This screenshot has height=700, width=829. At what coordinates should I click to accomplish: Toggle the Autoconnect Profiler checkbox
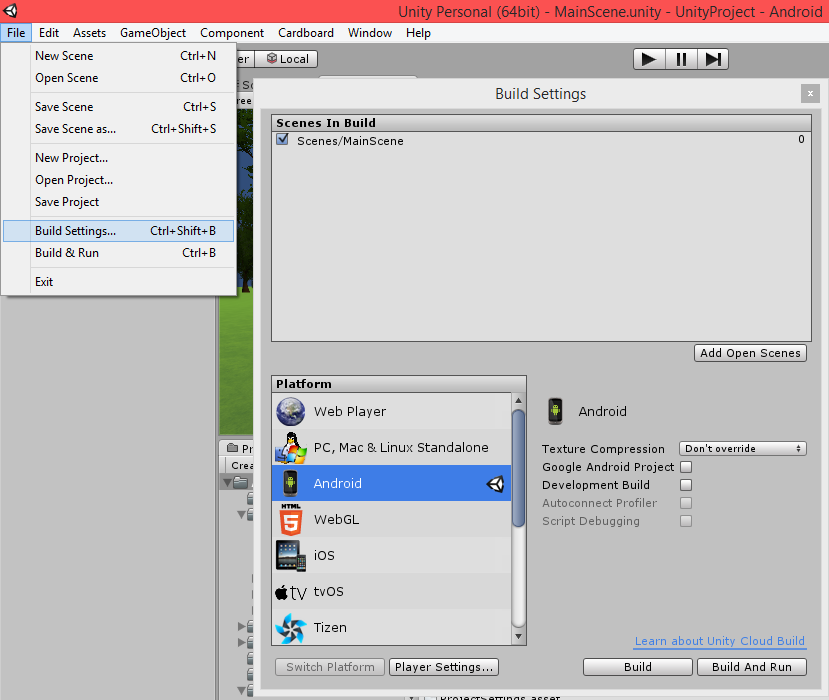[x=686, y=503]
